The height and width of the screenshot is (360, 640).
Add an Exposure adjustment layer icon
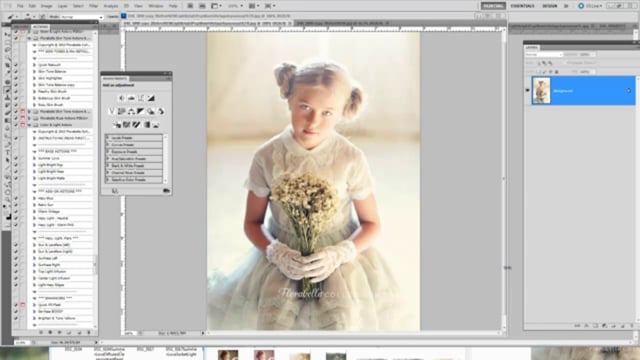pos(151,98)
